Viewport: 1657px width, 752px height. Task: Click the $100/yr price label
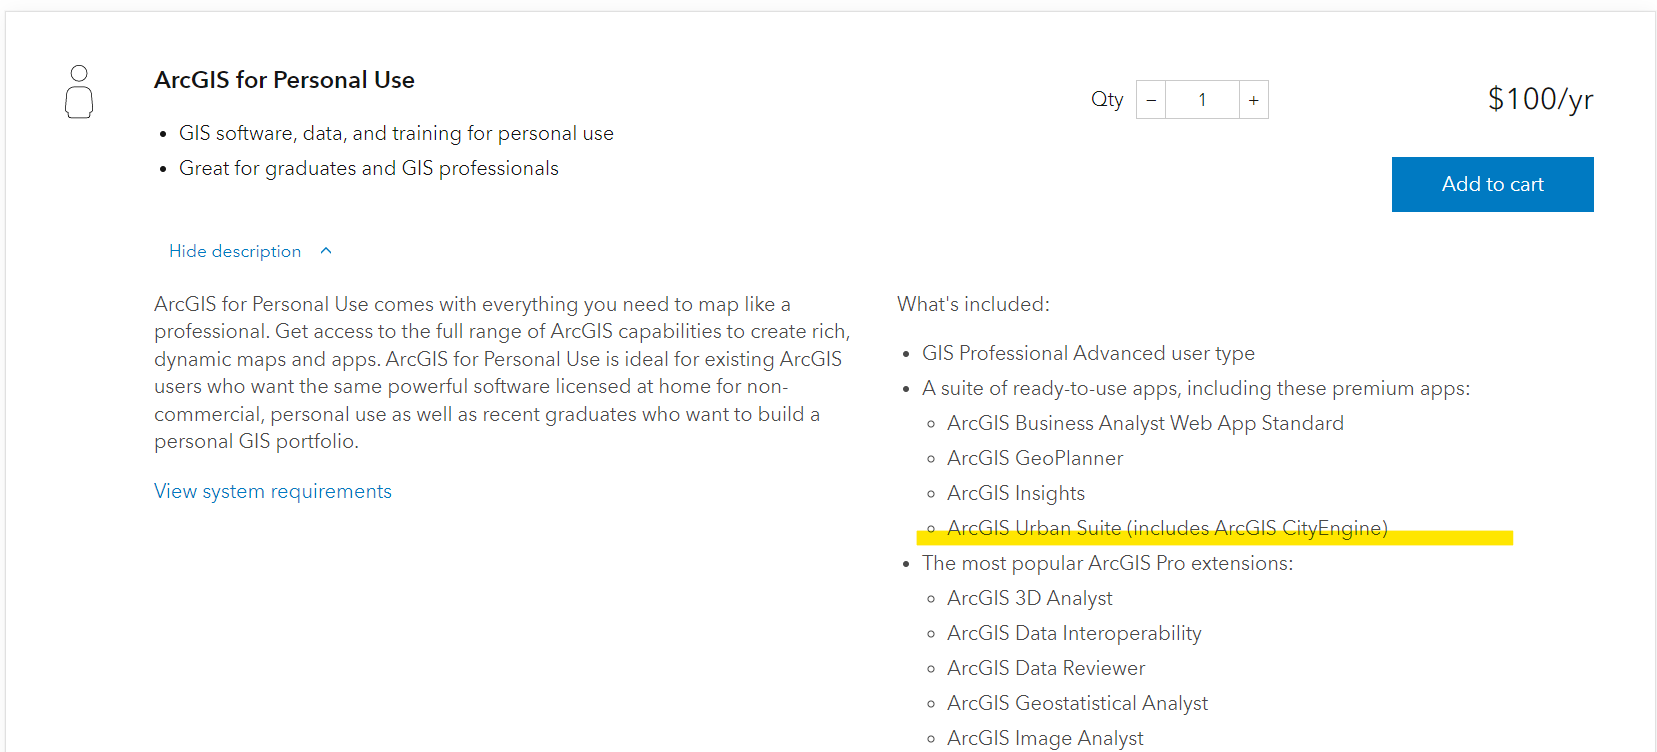(1540, 99)
